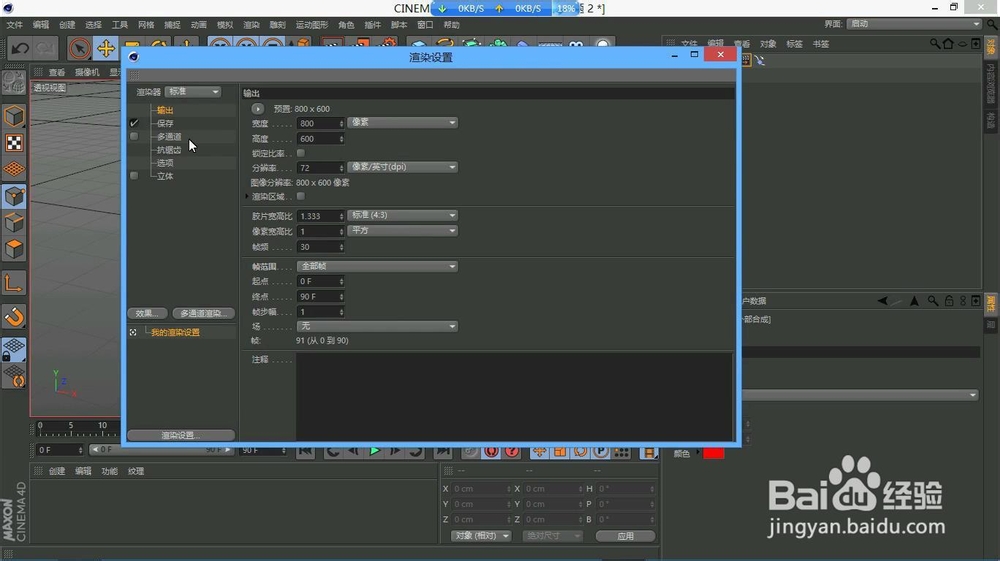Image resolution: width=1000 pixels, height=561 pixels.
Task: Click the orange L-shaped axis tool icon
Action: tap(14, 283)
